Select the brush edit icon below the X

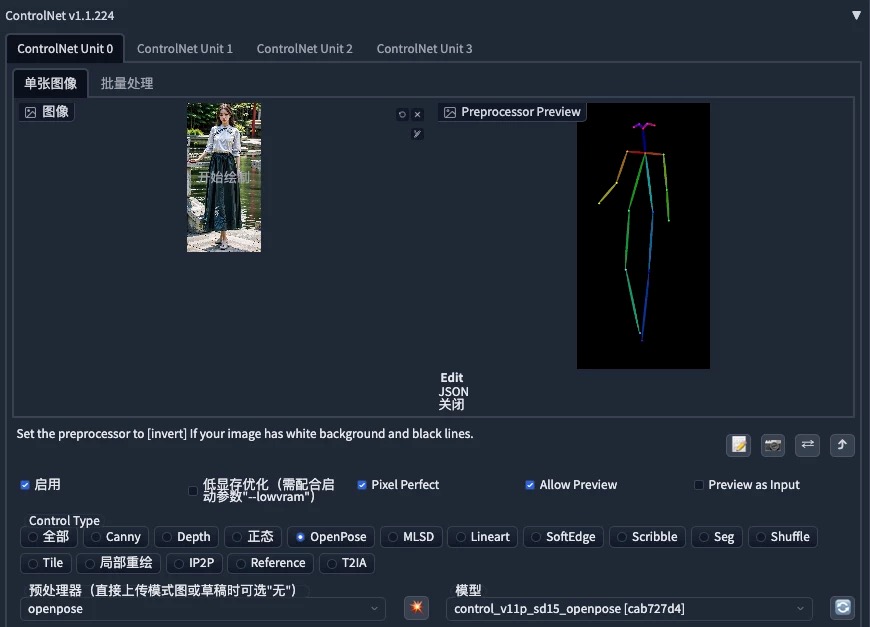tap(417, 133)
